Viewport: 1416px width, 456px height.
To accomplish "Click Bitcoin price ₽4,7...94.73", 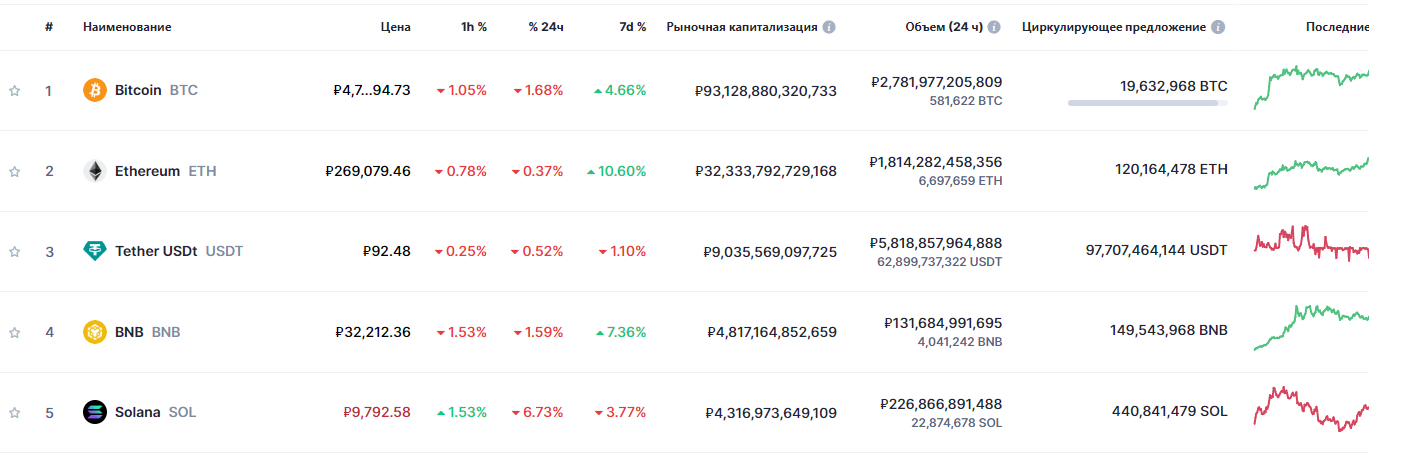I will 372,90.
